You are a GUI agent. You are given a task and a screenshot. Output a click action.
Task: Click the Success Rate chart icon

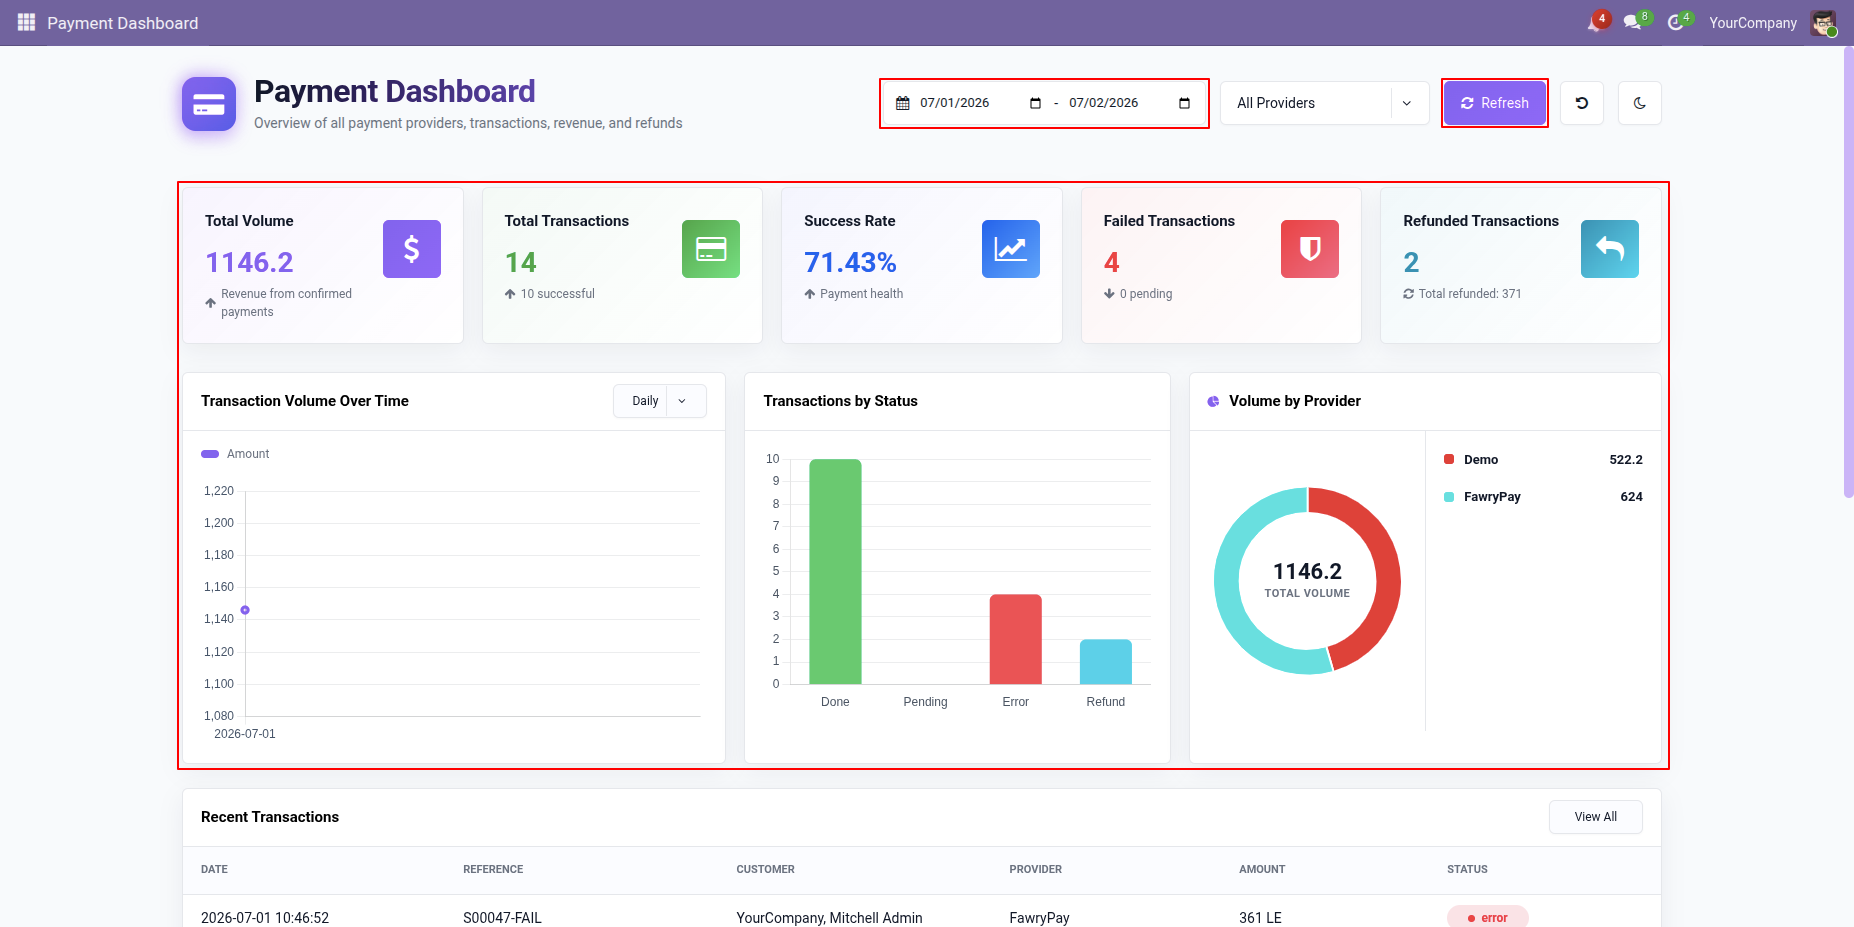(x=1011, y=249)
